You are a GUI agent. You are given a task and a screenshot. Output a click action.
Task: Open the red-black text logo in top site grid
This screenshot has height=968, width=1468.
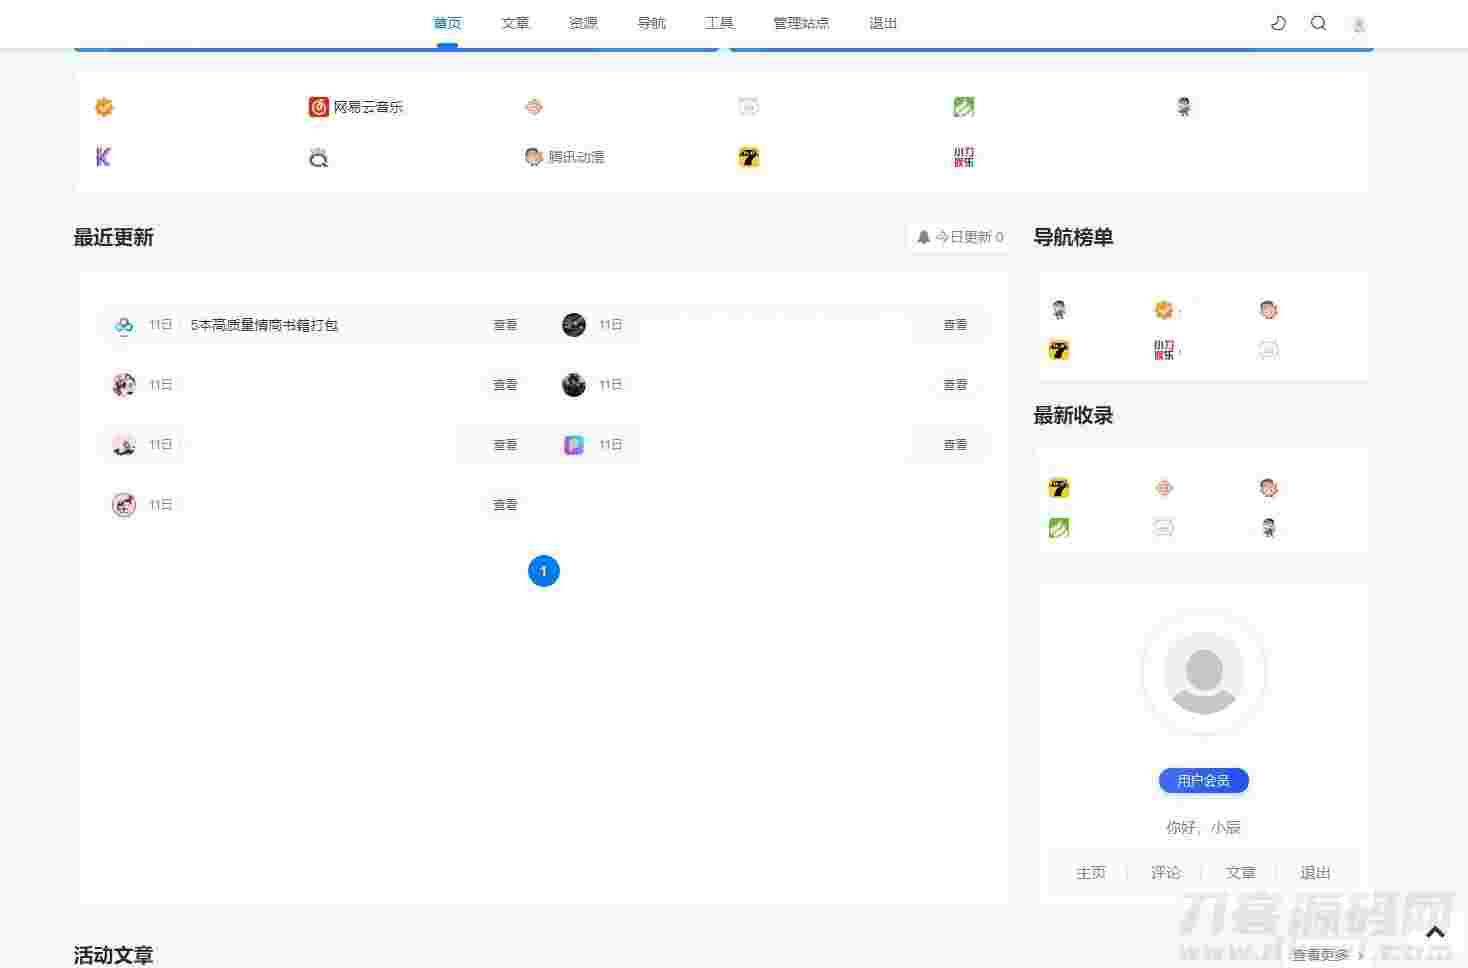point(964,157)
